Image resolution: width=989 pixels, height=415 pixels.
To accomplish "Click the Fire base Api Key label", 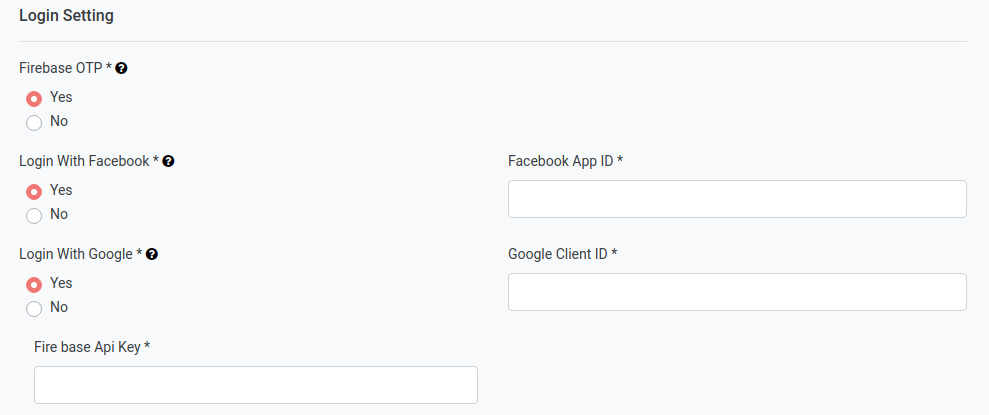I will coord(92,347).
